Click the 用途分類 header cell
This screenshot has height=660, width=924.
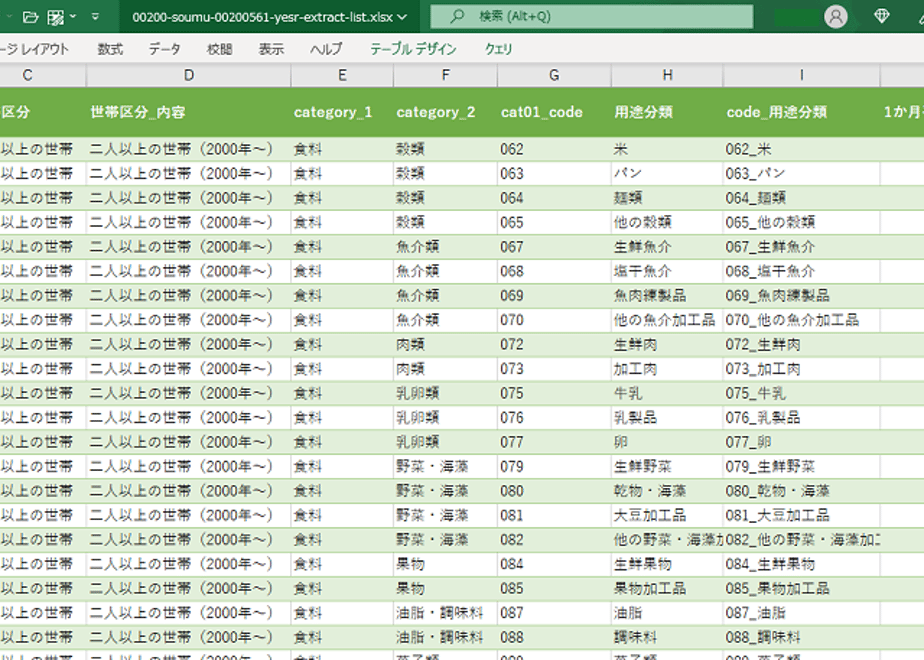coord(667,112)
